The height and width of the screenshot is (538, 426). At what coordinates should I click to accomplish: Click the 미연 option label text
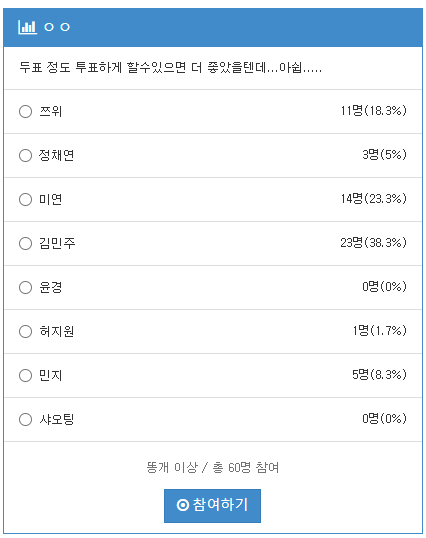[x=50, y=199]
